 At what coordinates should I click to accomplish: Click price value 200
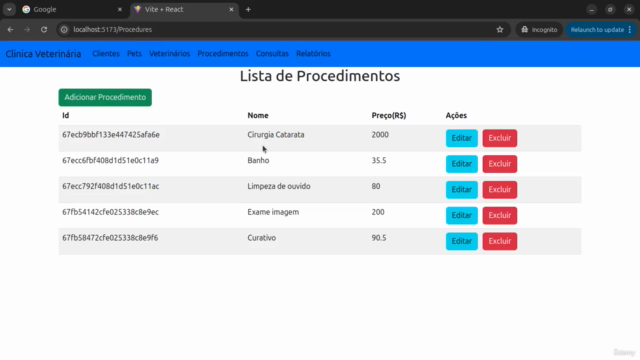[x=378, y=212]
